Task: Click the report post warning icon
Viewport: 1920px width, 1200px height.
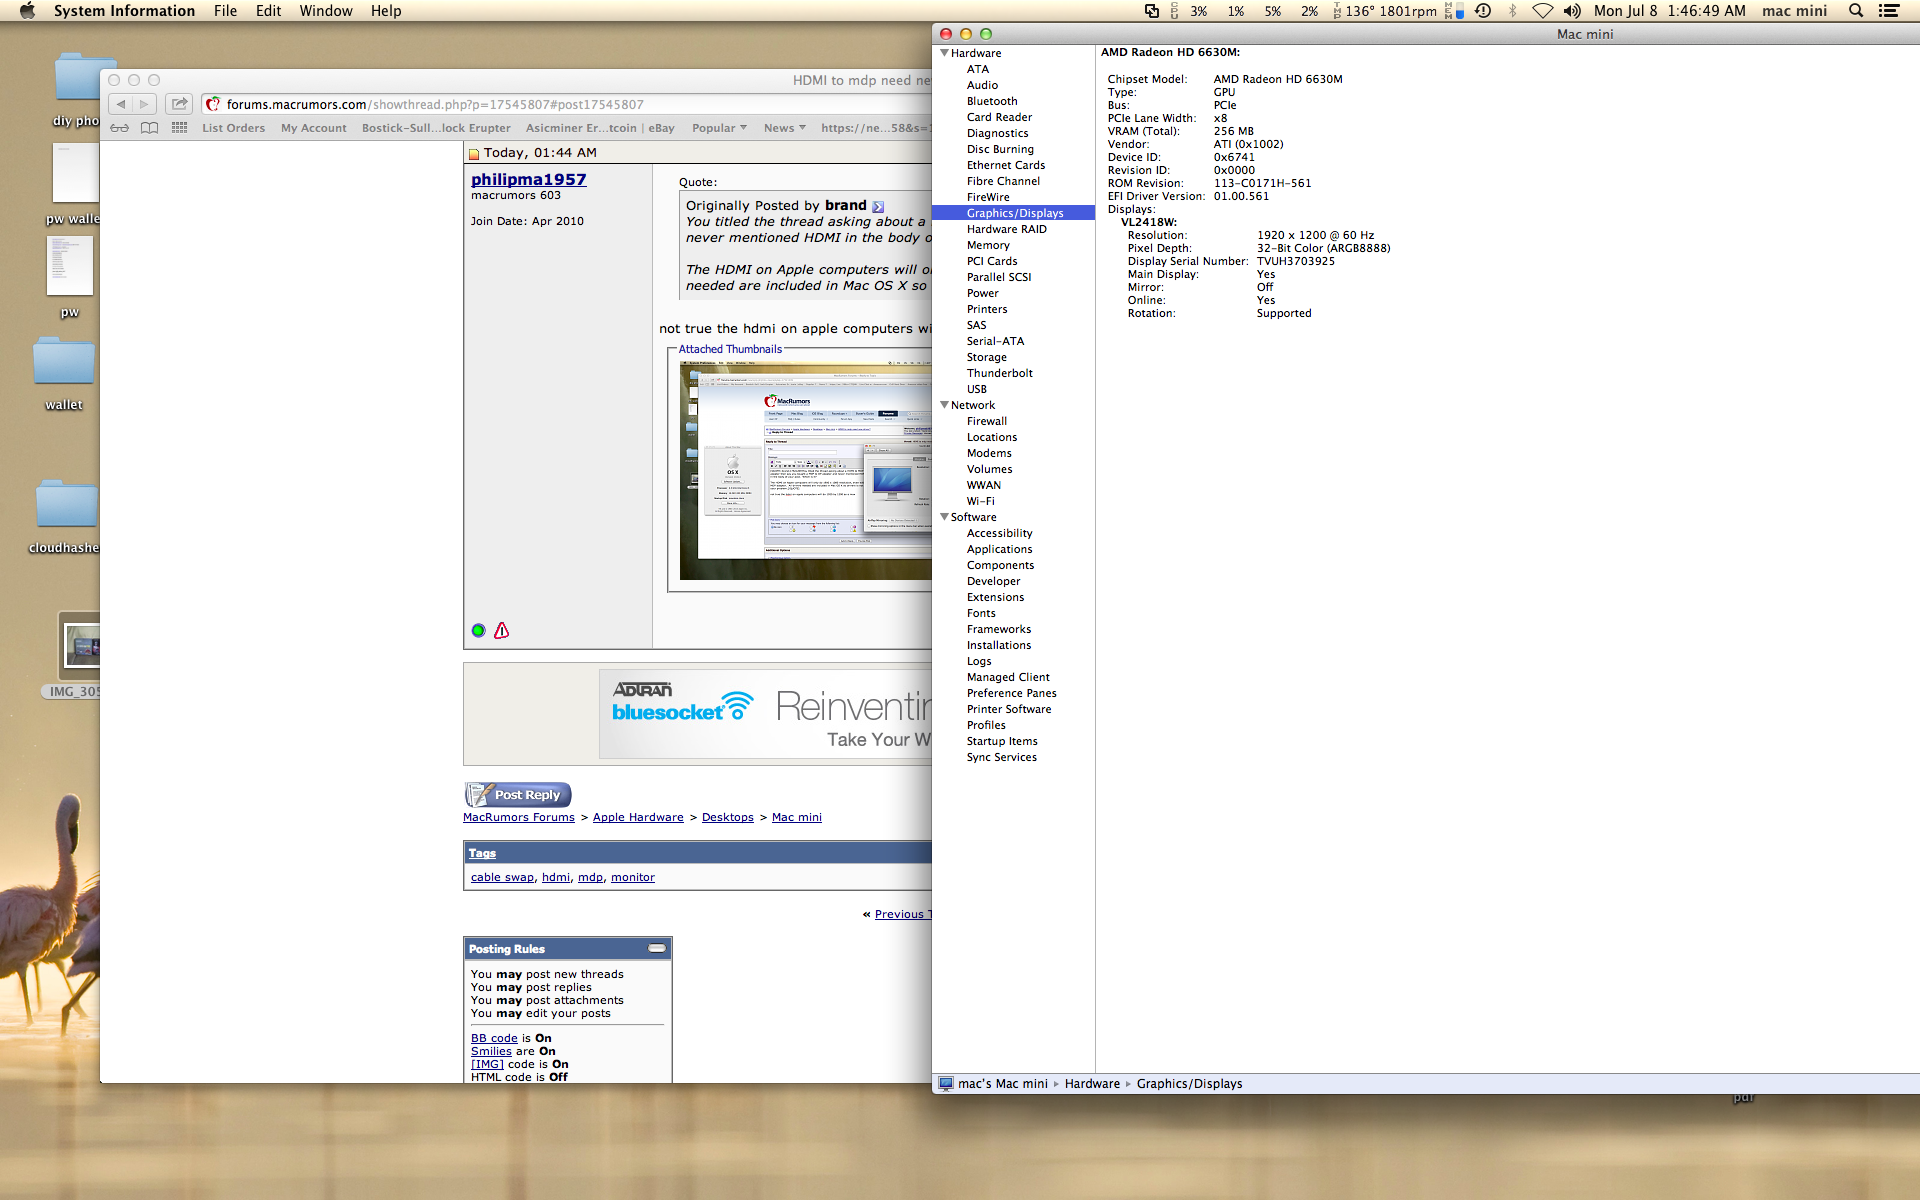Action: (x=502, y=630)
